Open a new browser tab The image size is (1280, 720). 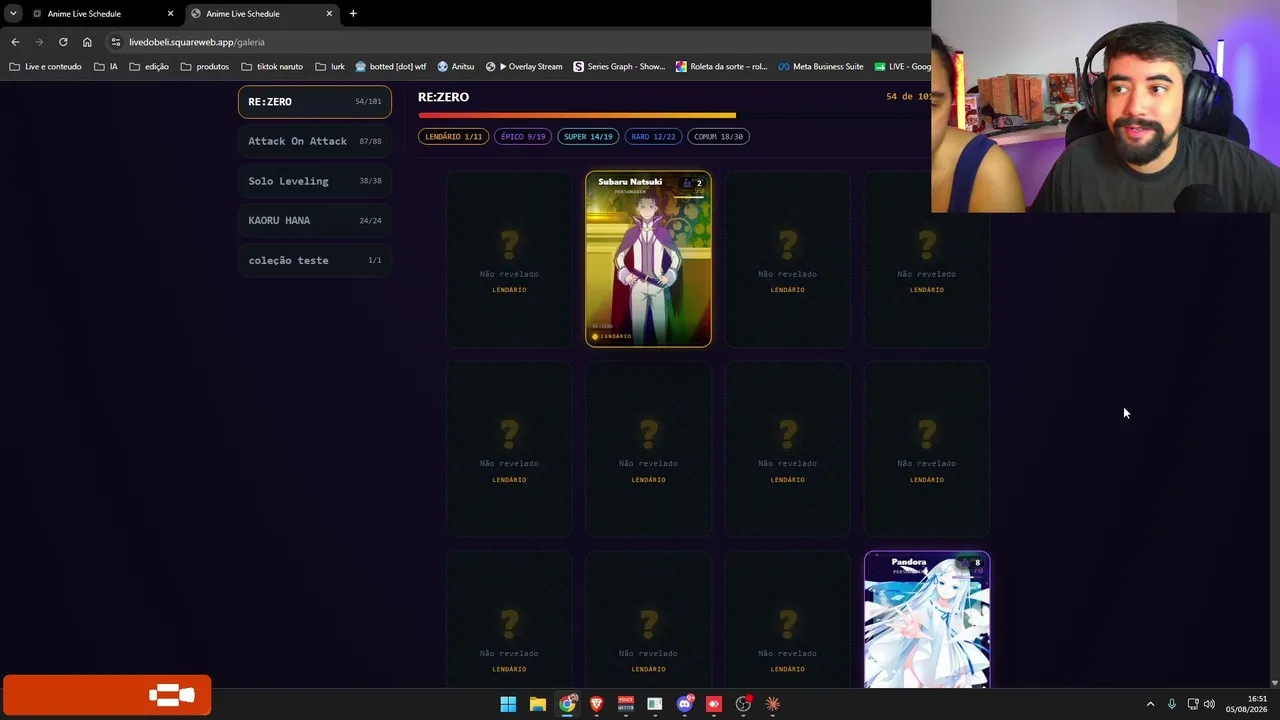353,14
